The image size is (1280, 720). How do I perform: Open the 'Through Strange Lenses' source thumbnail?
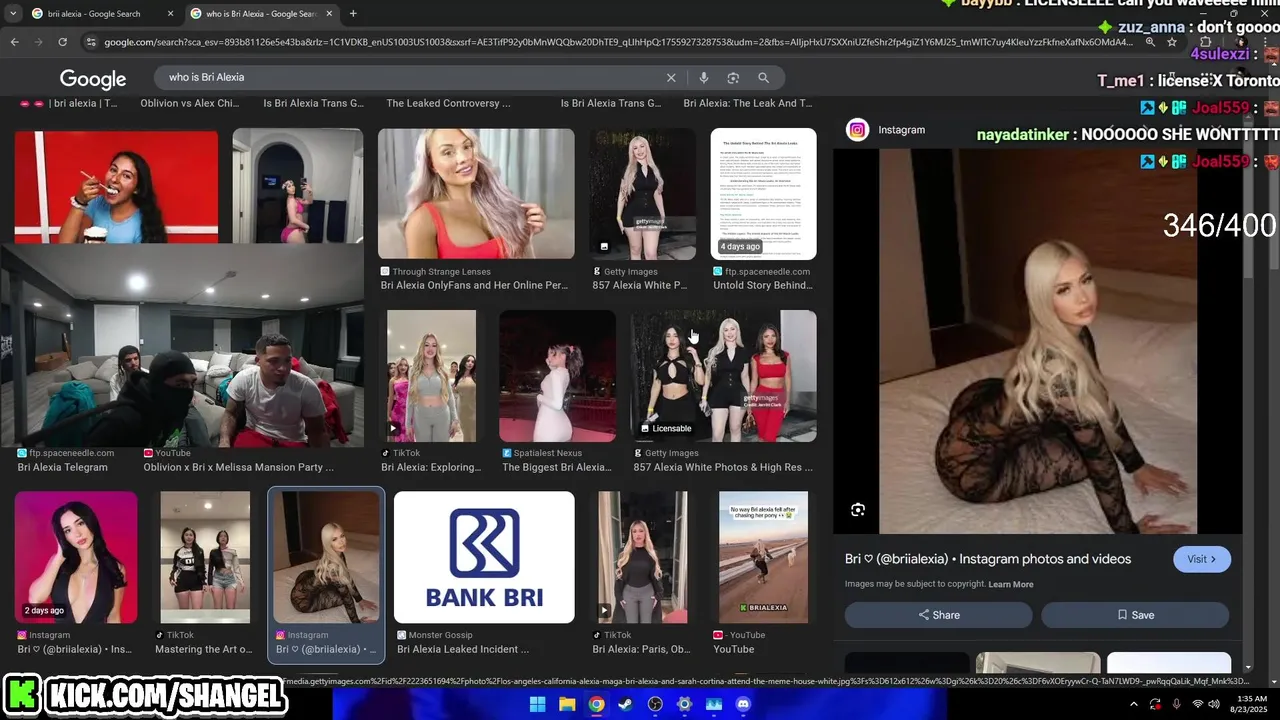[476, 193]
